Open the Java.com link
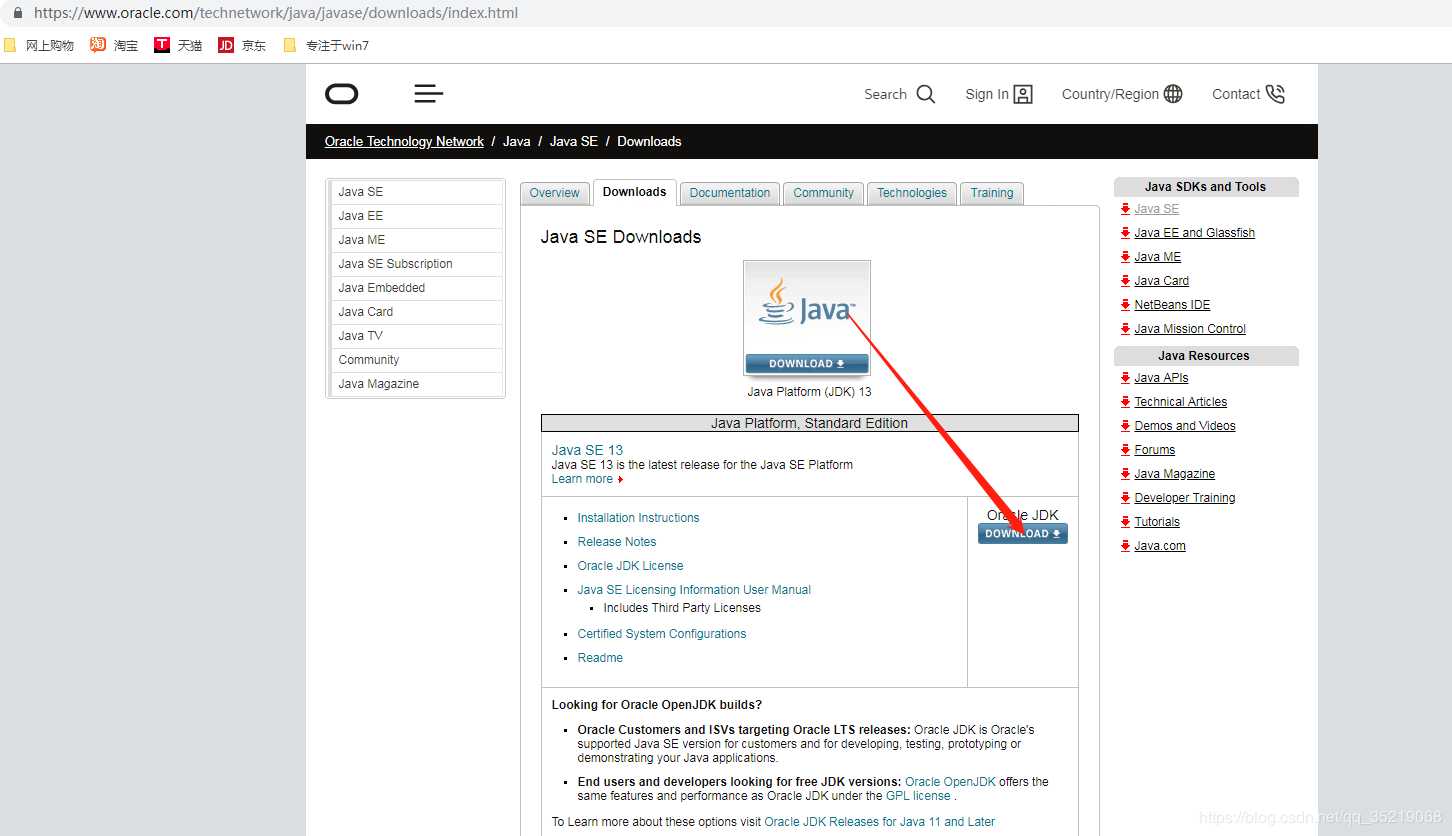Screen dimensions: 1452x836 click(x=1160, y=546)
